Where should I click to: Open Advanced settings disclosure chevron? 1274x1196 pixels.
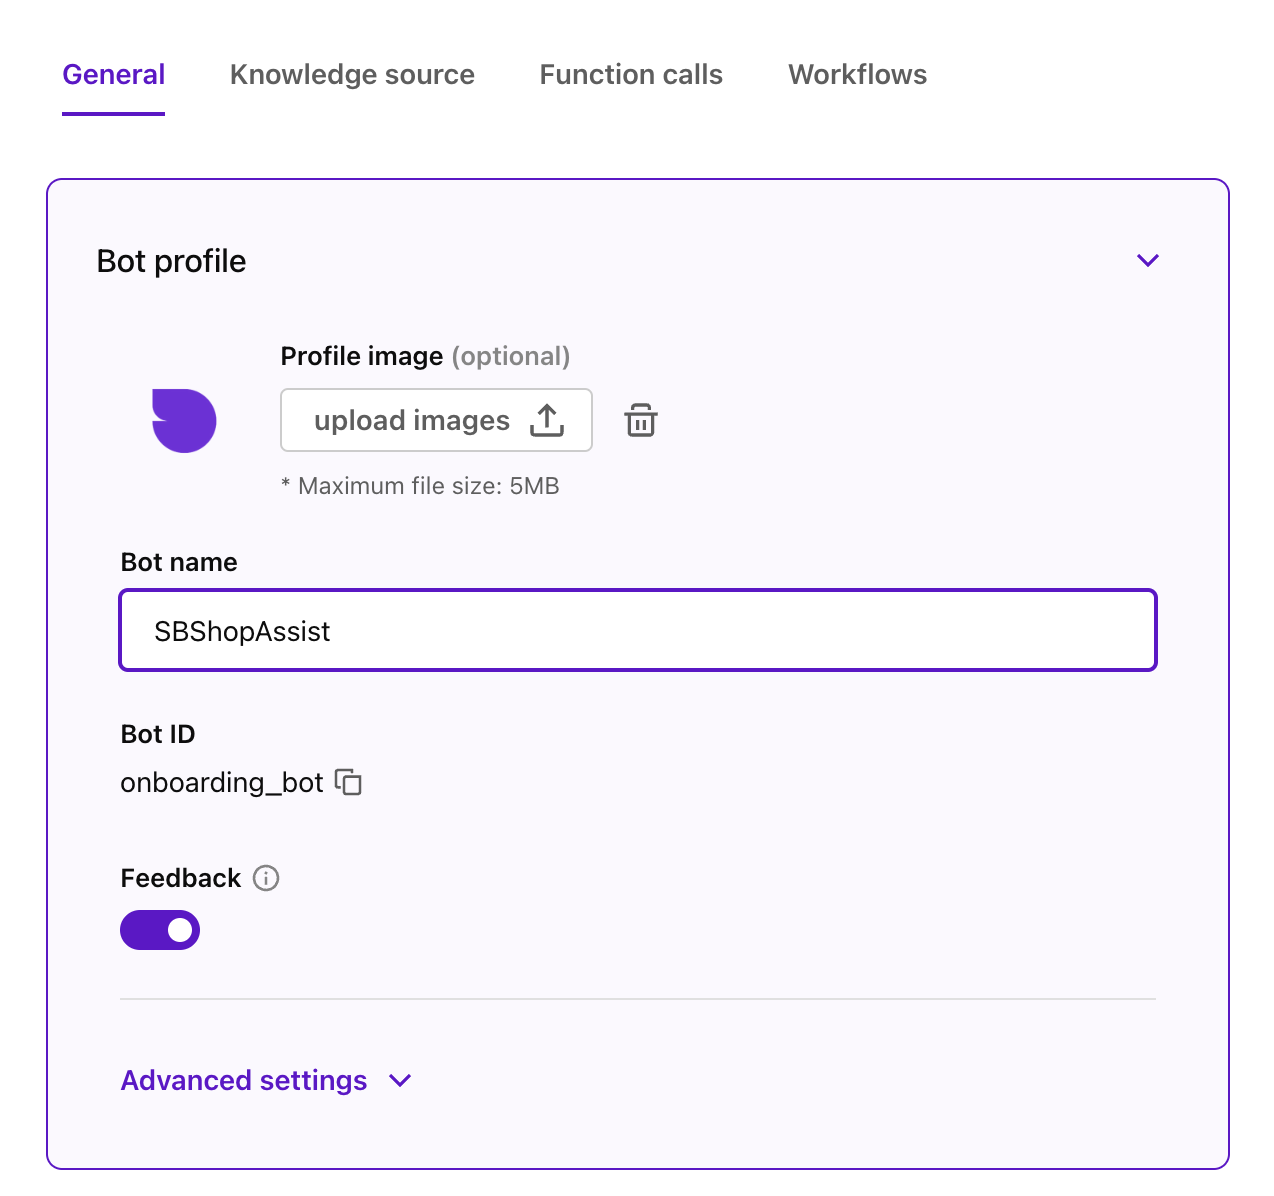click(399, 1080)
